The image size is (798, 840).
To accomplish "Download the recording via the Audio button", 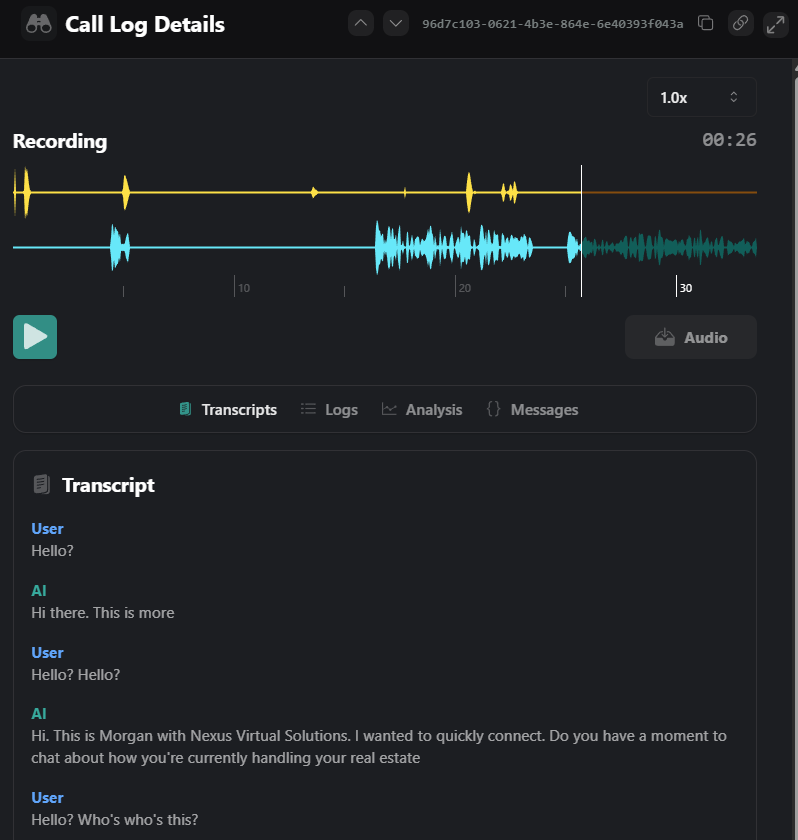I will [x=691, y=337].
